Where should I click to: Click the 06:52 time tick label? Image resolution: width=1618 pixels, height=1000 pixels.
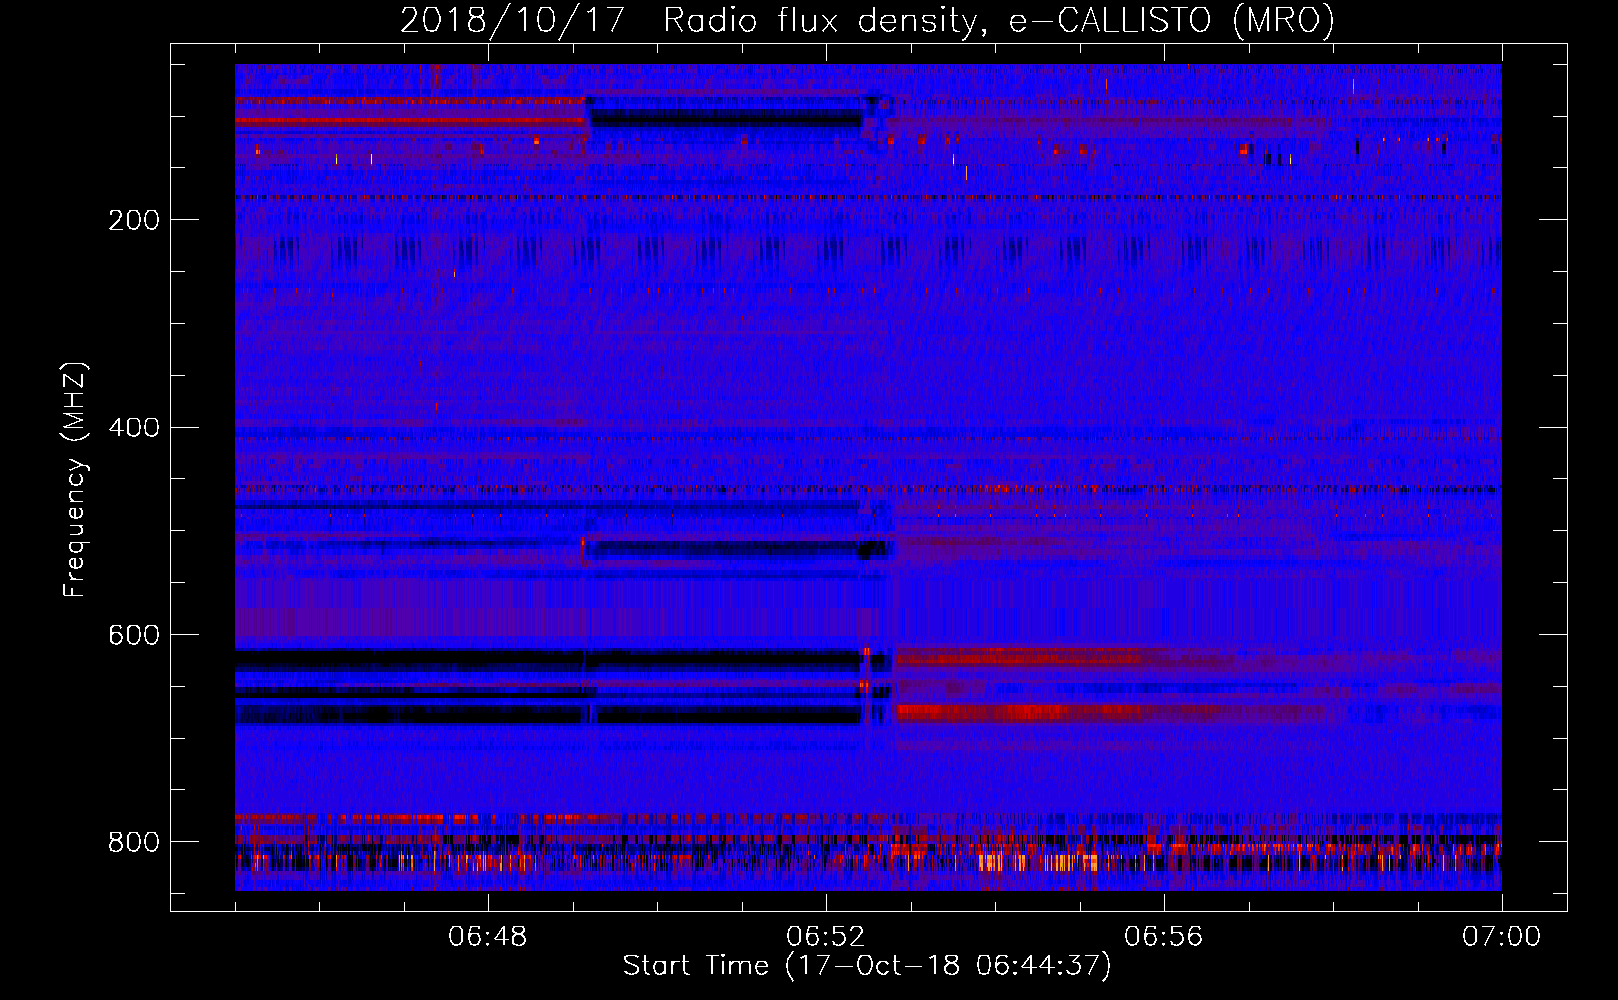click(x=826, y=936)
